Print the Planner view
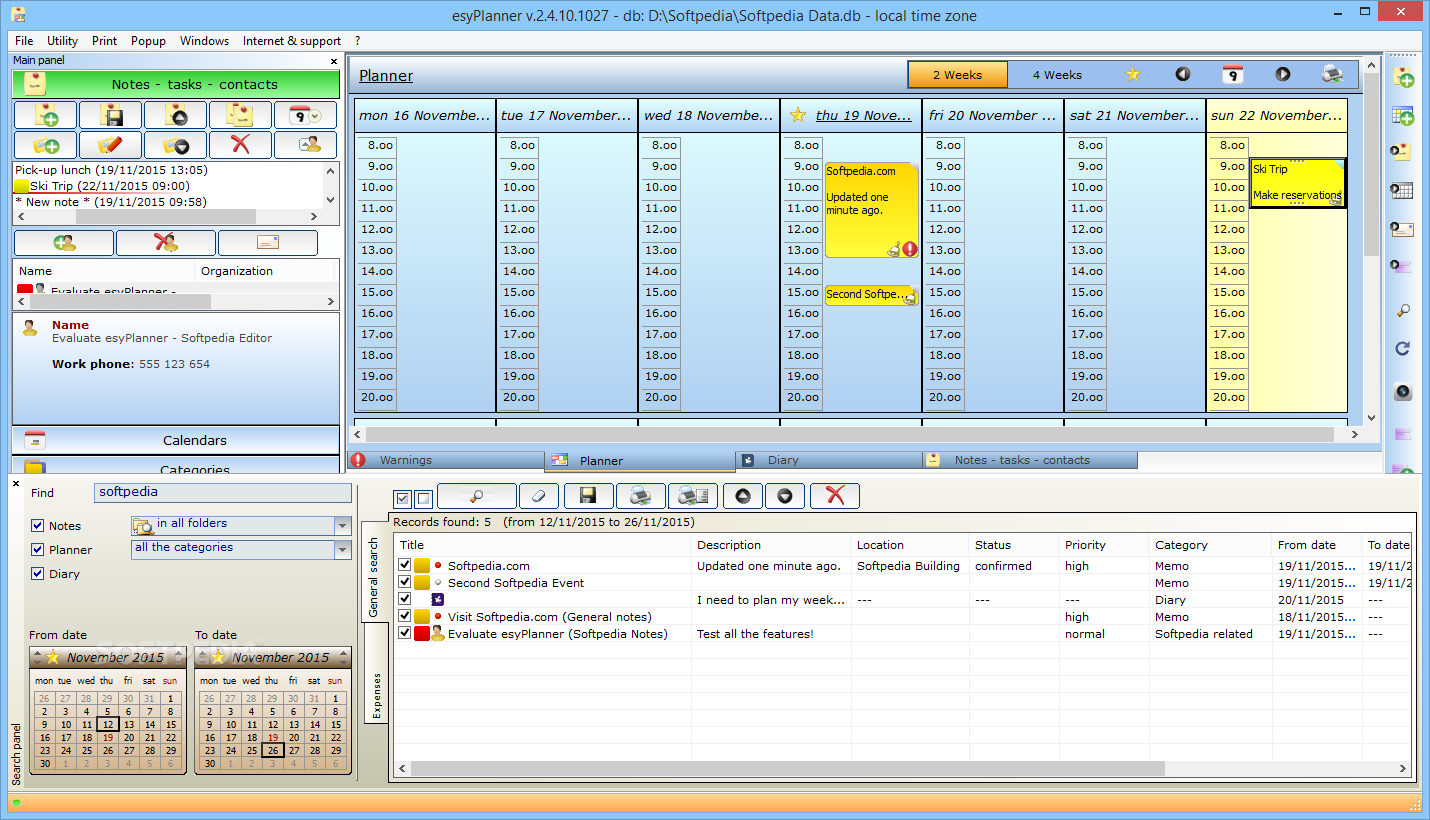The image size is (1430, 820). click(x=1332, y=74)
